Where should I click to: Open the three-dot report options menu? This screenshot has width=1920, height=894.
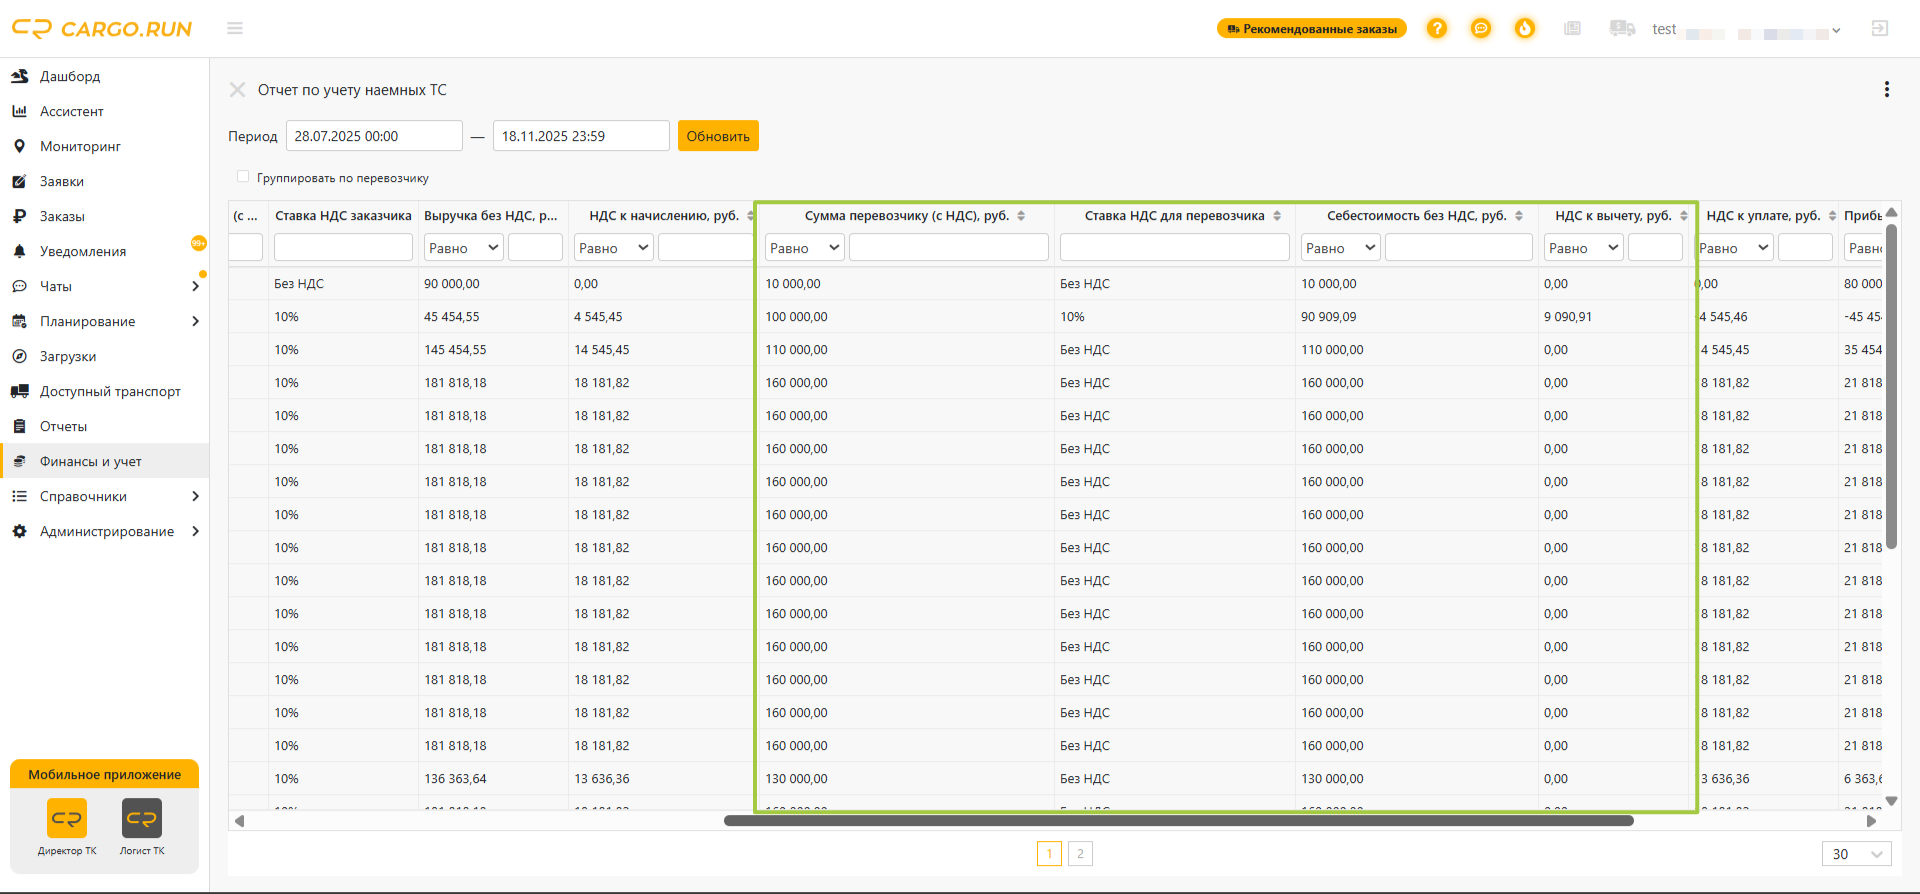pos(1887,90)
